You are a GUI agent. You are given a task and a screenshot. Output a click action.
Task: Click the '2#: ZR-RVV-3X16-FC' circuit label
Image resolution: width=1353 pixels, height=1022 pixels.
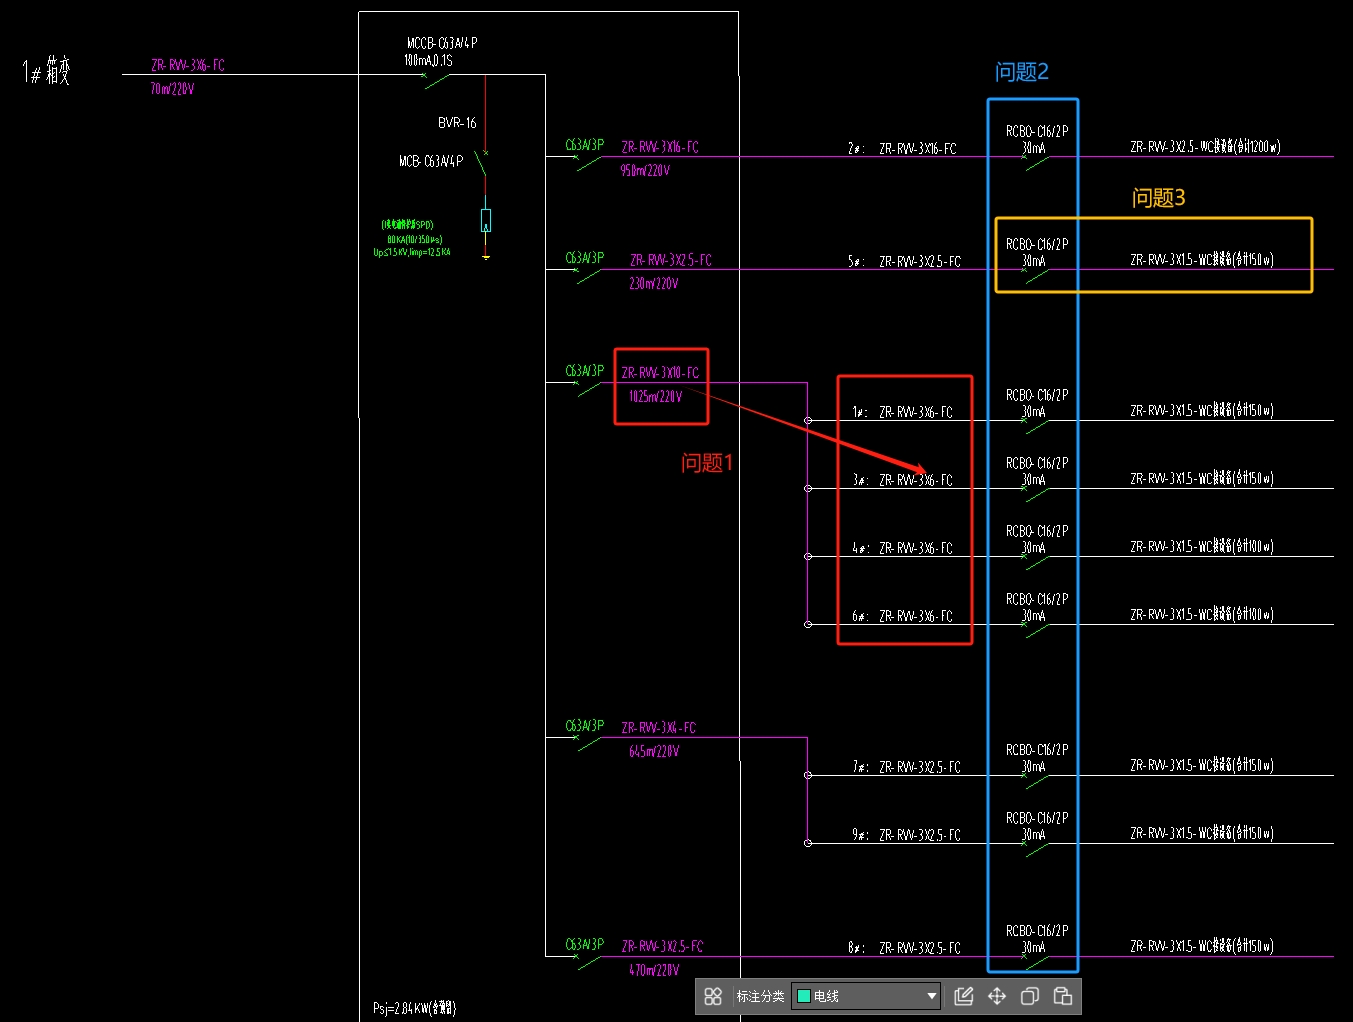point(902,149)
